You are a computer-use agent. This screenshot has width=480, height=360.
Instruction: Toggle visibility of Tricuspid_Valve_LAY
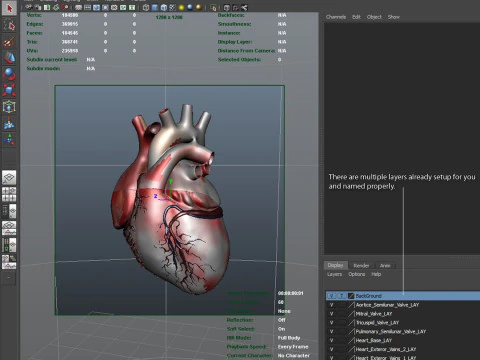[x=331, y=322]
